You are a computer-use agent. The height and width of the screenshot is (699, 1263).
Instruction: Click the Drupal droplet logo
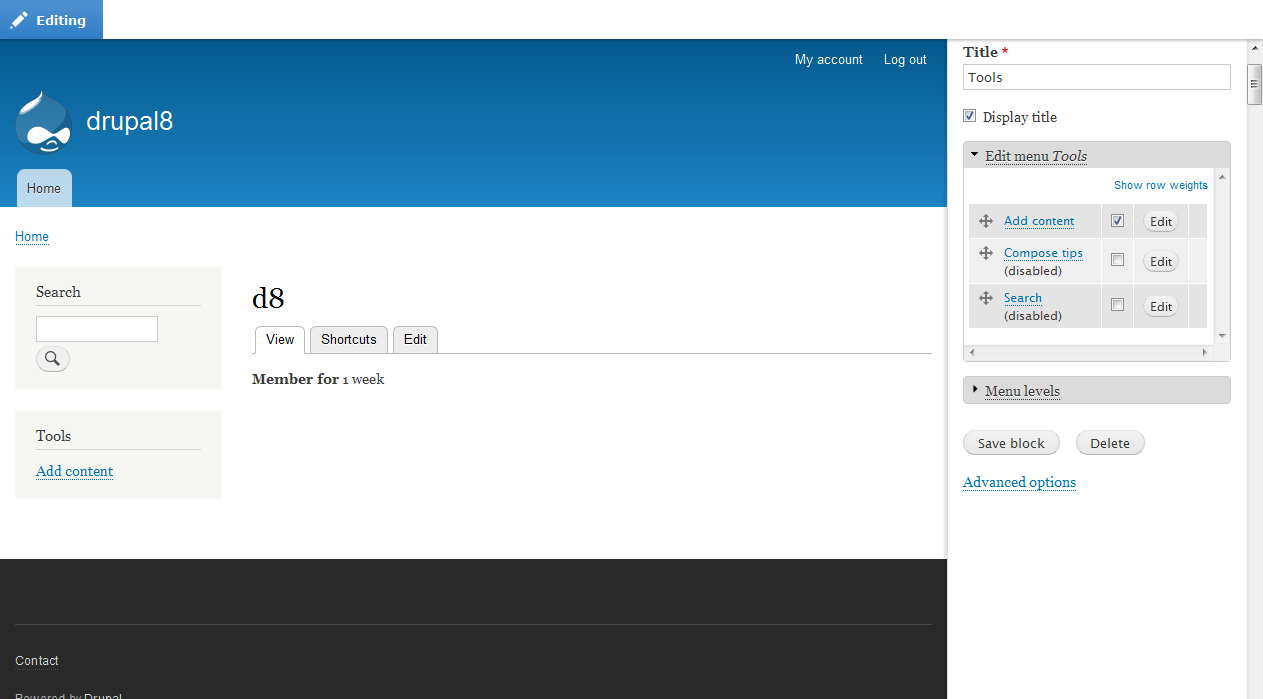[x=43, y=120]
